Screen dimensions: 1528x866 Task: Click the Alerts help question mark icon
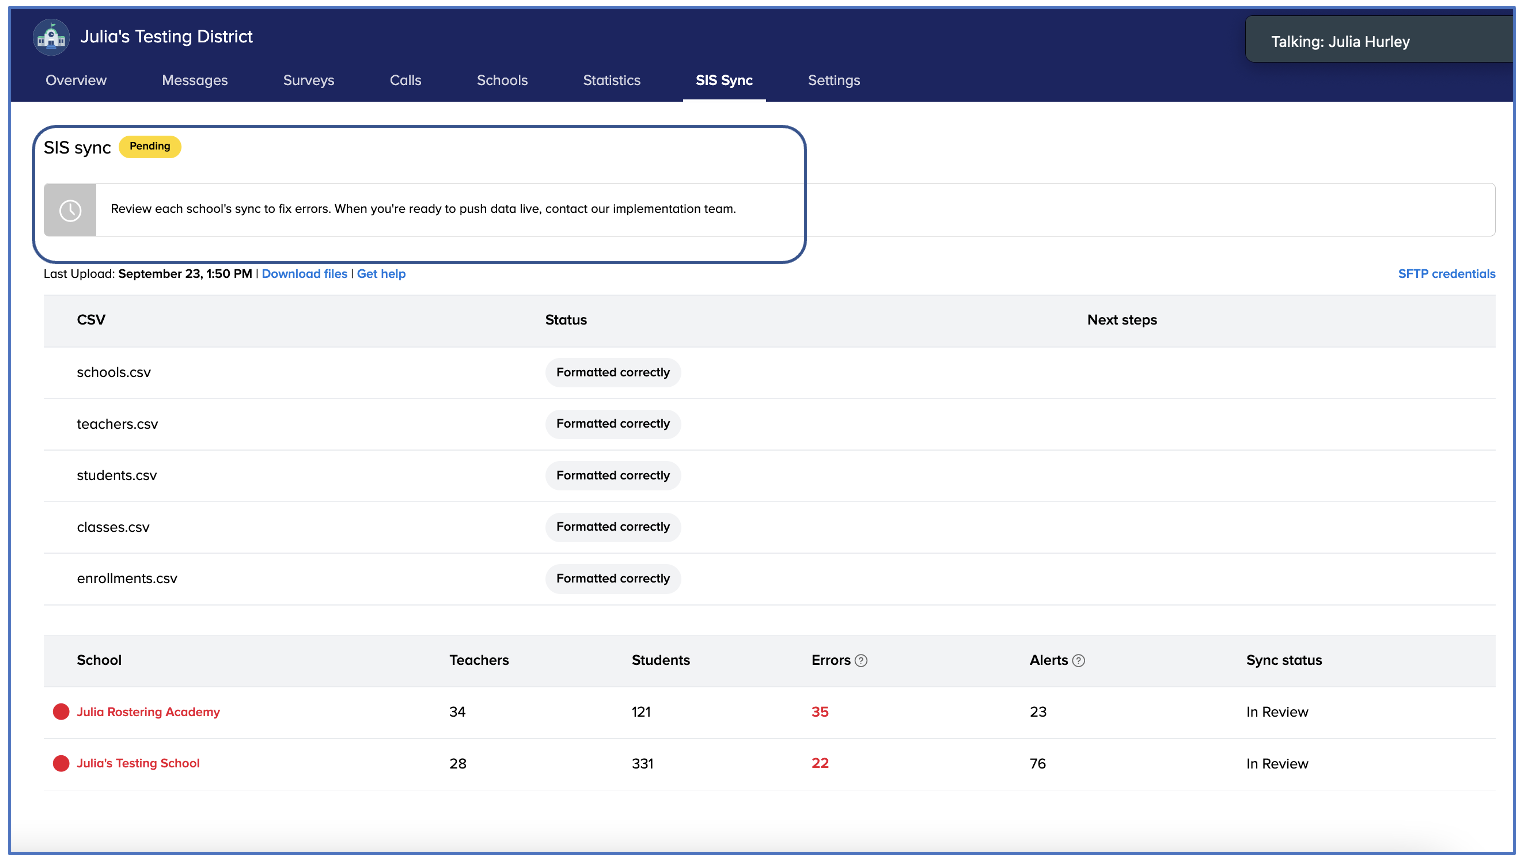1078,661
